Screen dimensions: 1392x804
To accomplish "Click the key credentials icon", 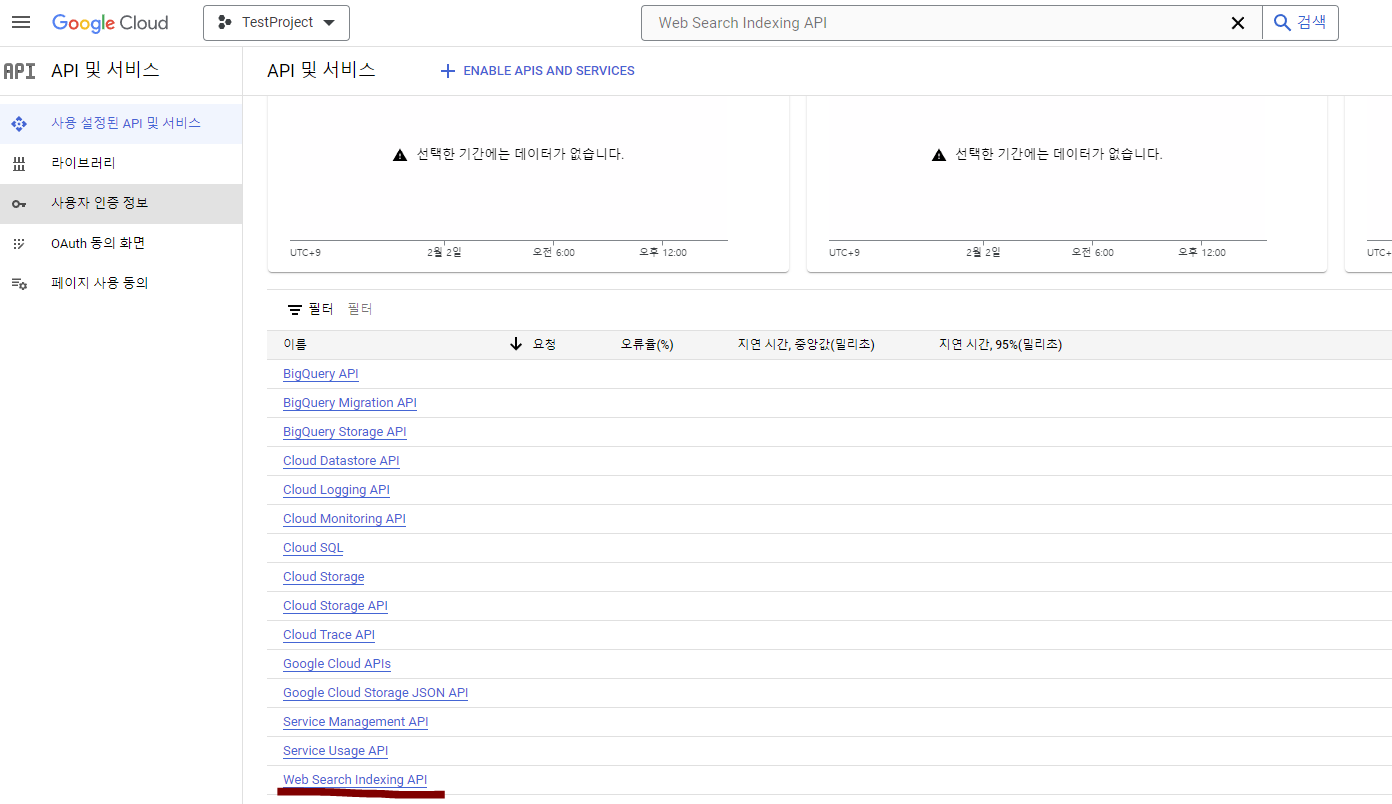I will coord(18,204).
